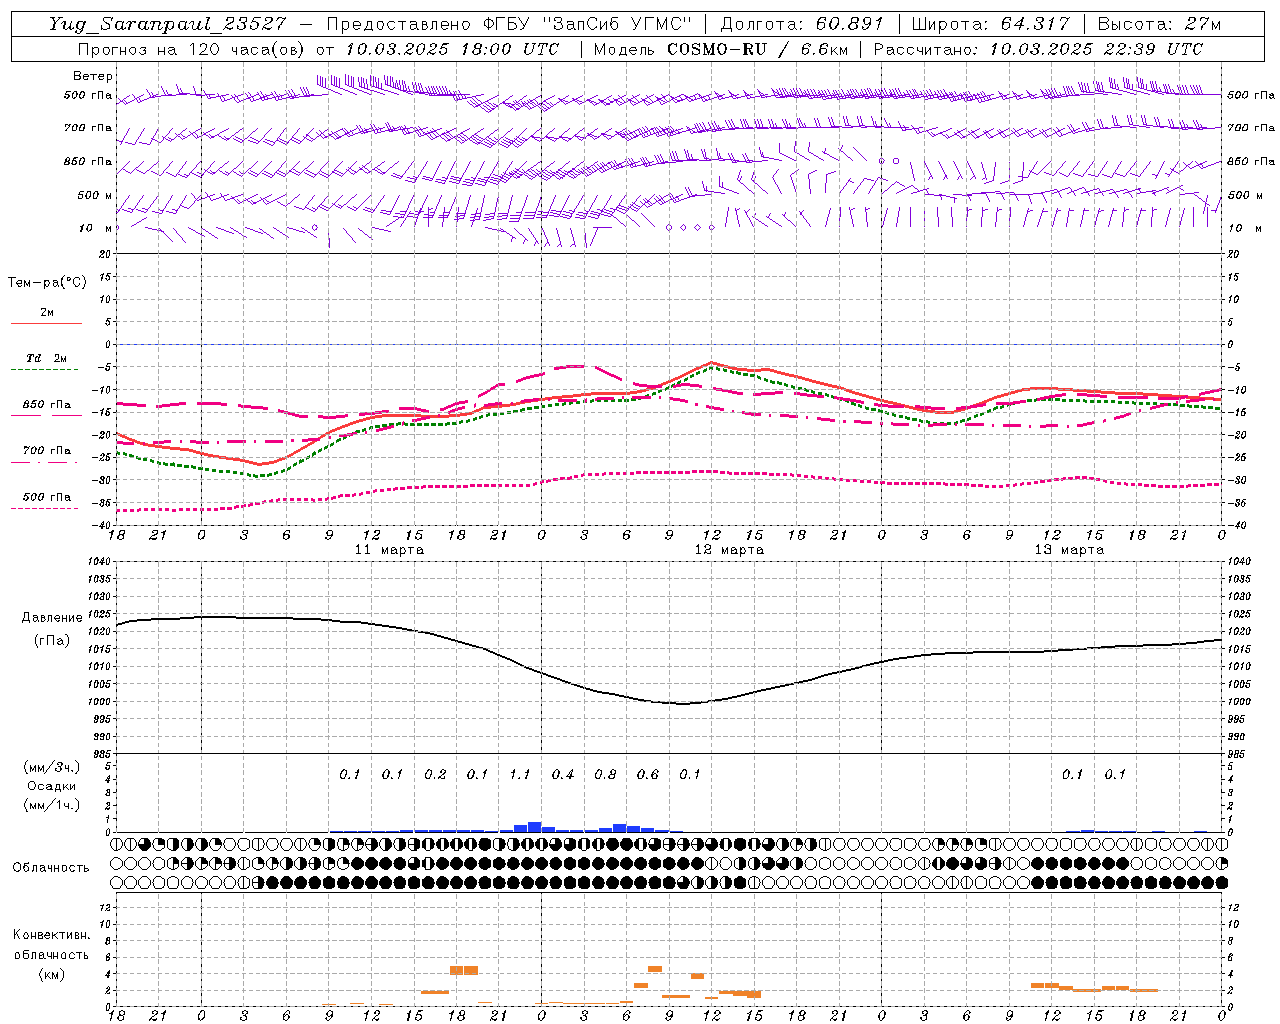Select the Давление pressure panel label
Image resolution: width=1280 pixels, height=1024 pixels.
click(x=52, y=618)
